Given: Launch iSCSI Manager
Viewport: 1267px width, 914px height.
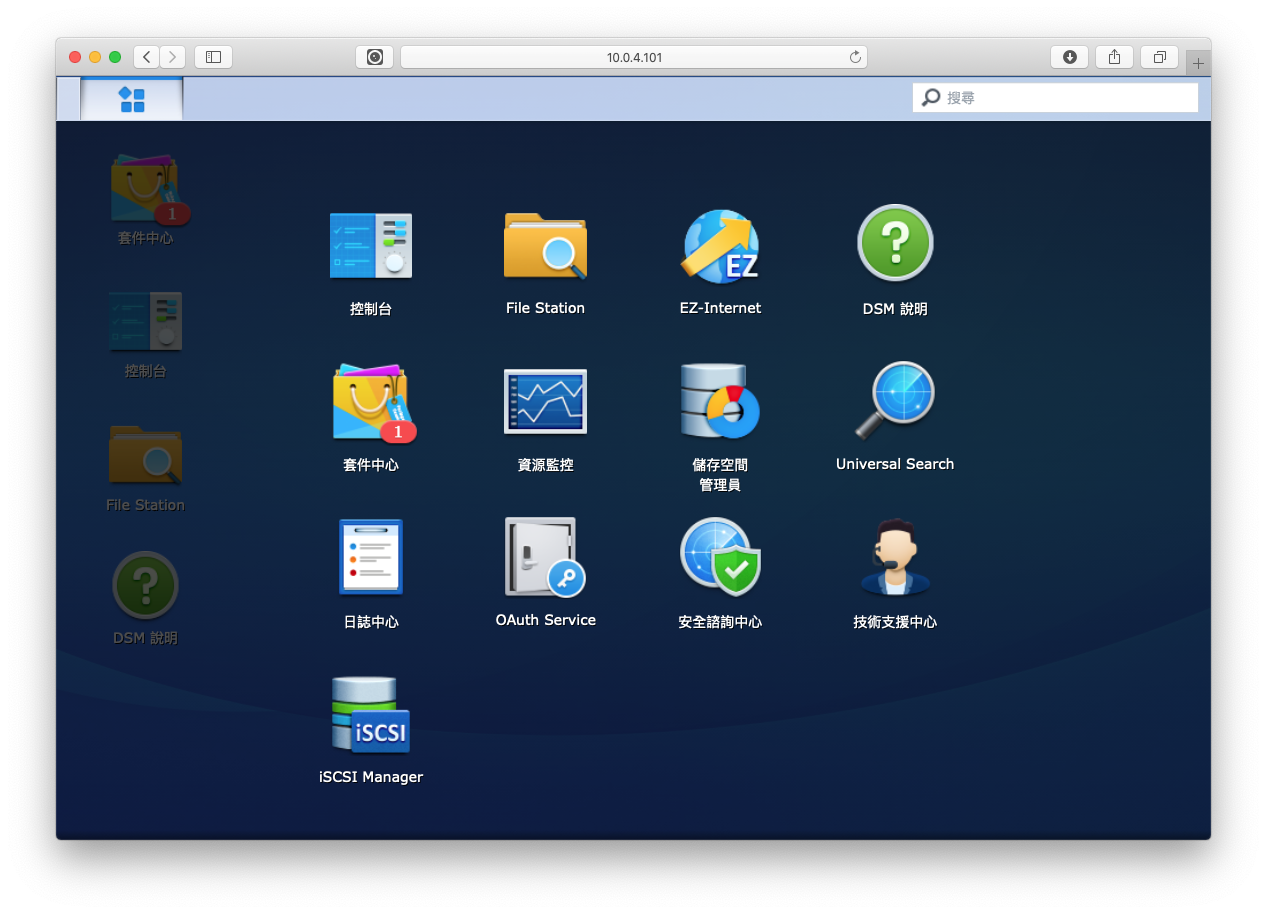Looking at the screenshot, I should coord(371,714).
